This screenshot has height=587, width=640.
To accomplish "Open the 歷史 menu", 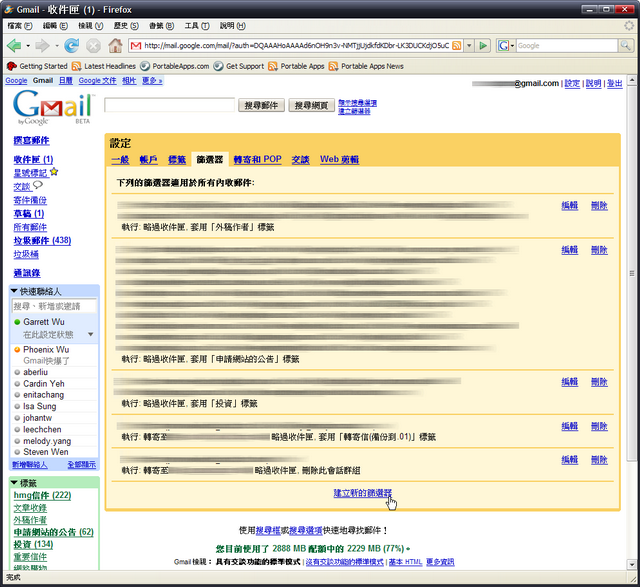I will [126, 26].
